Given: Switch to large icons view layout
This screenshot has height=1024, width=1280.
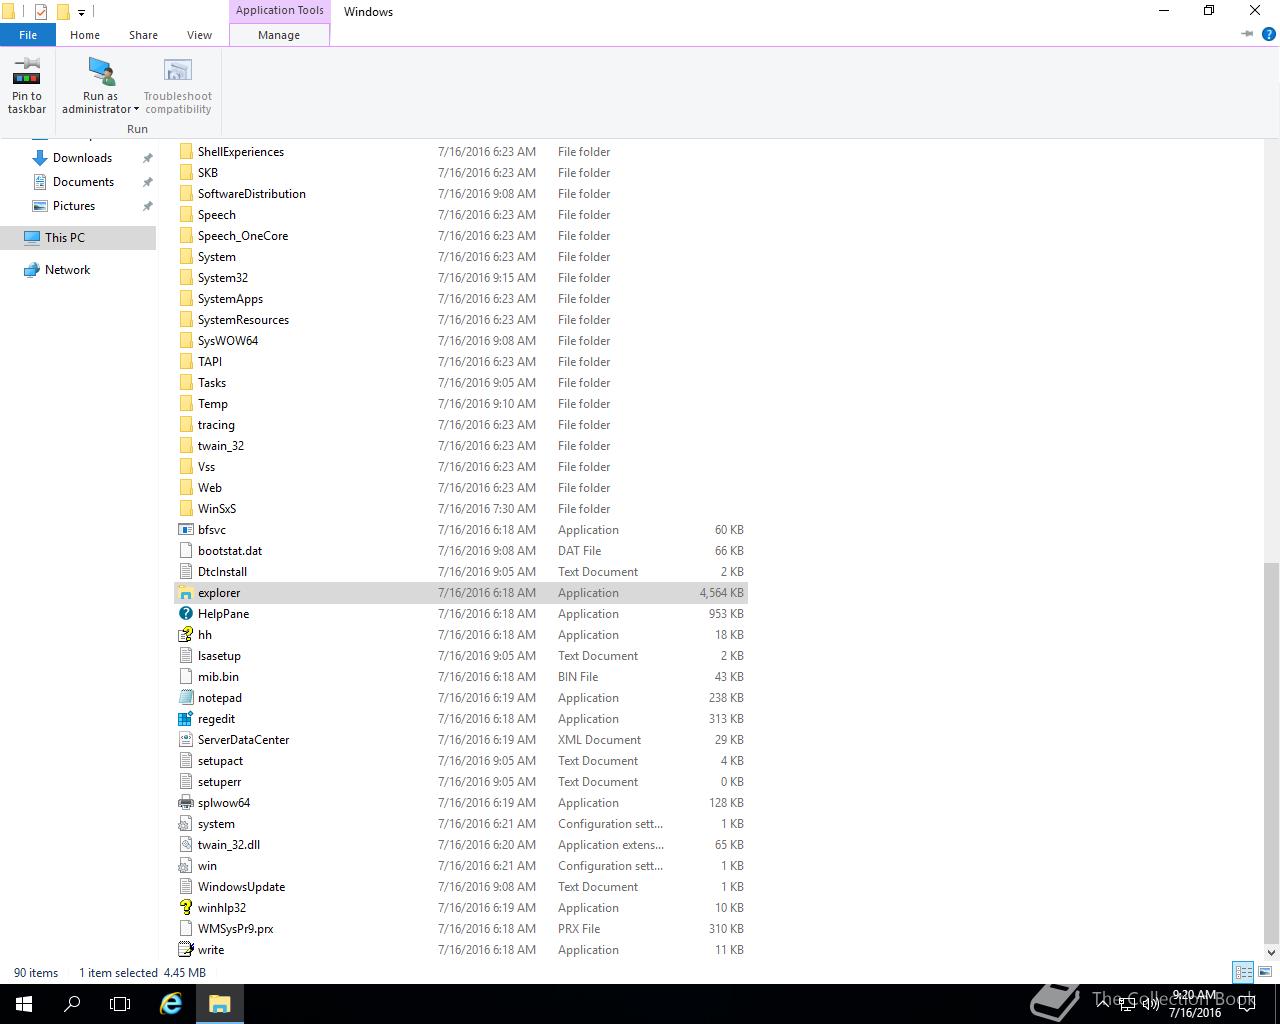Looking at the screenshot, I should [x=1266, y=972].
